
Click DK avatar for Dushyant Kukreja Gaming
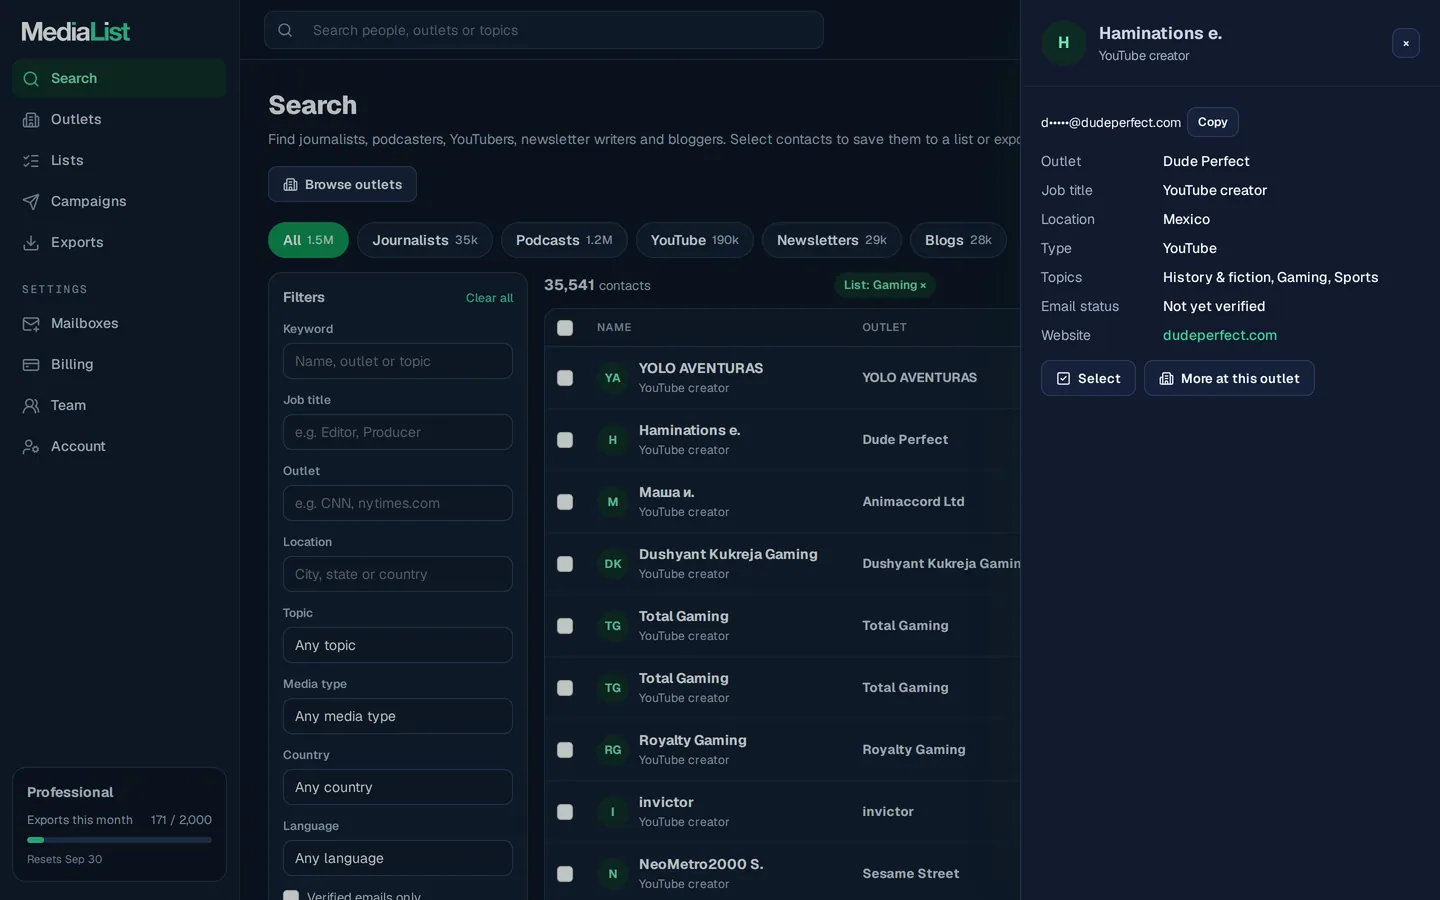point(613,564)
